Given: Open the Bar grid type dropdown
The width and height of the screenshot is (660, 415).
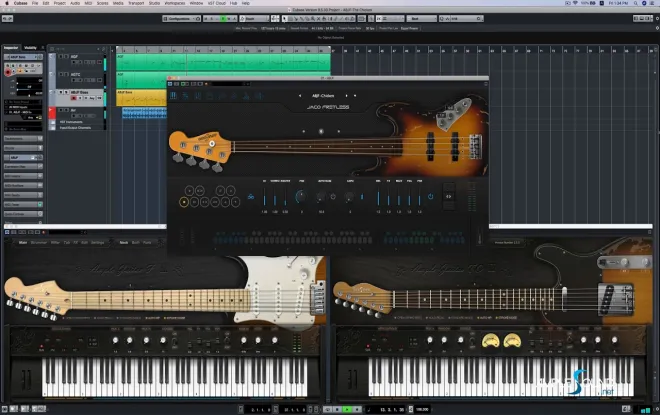Looking at the screenshot, I should coord(421,19).
